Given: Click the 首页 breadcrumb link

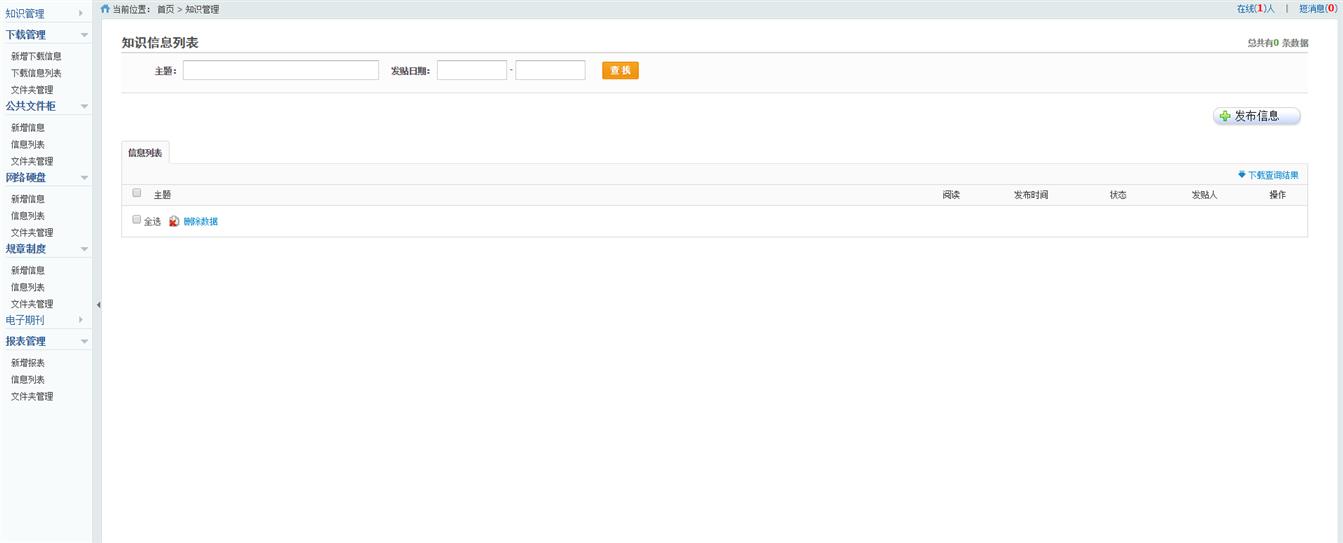Looking at the screenshot, I should (165, 9).
